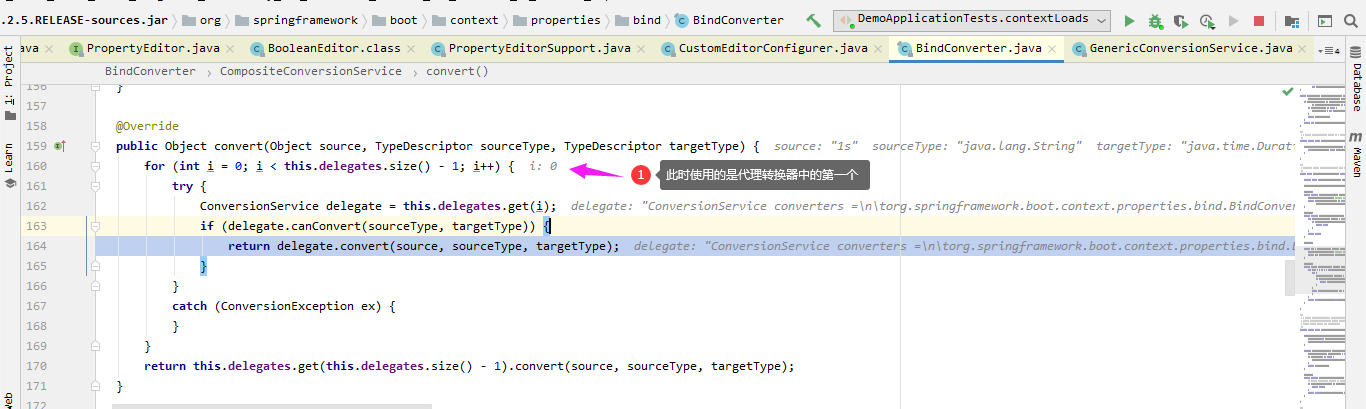Open the Project Structure icon

point(1292,20)
